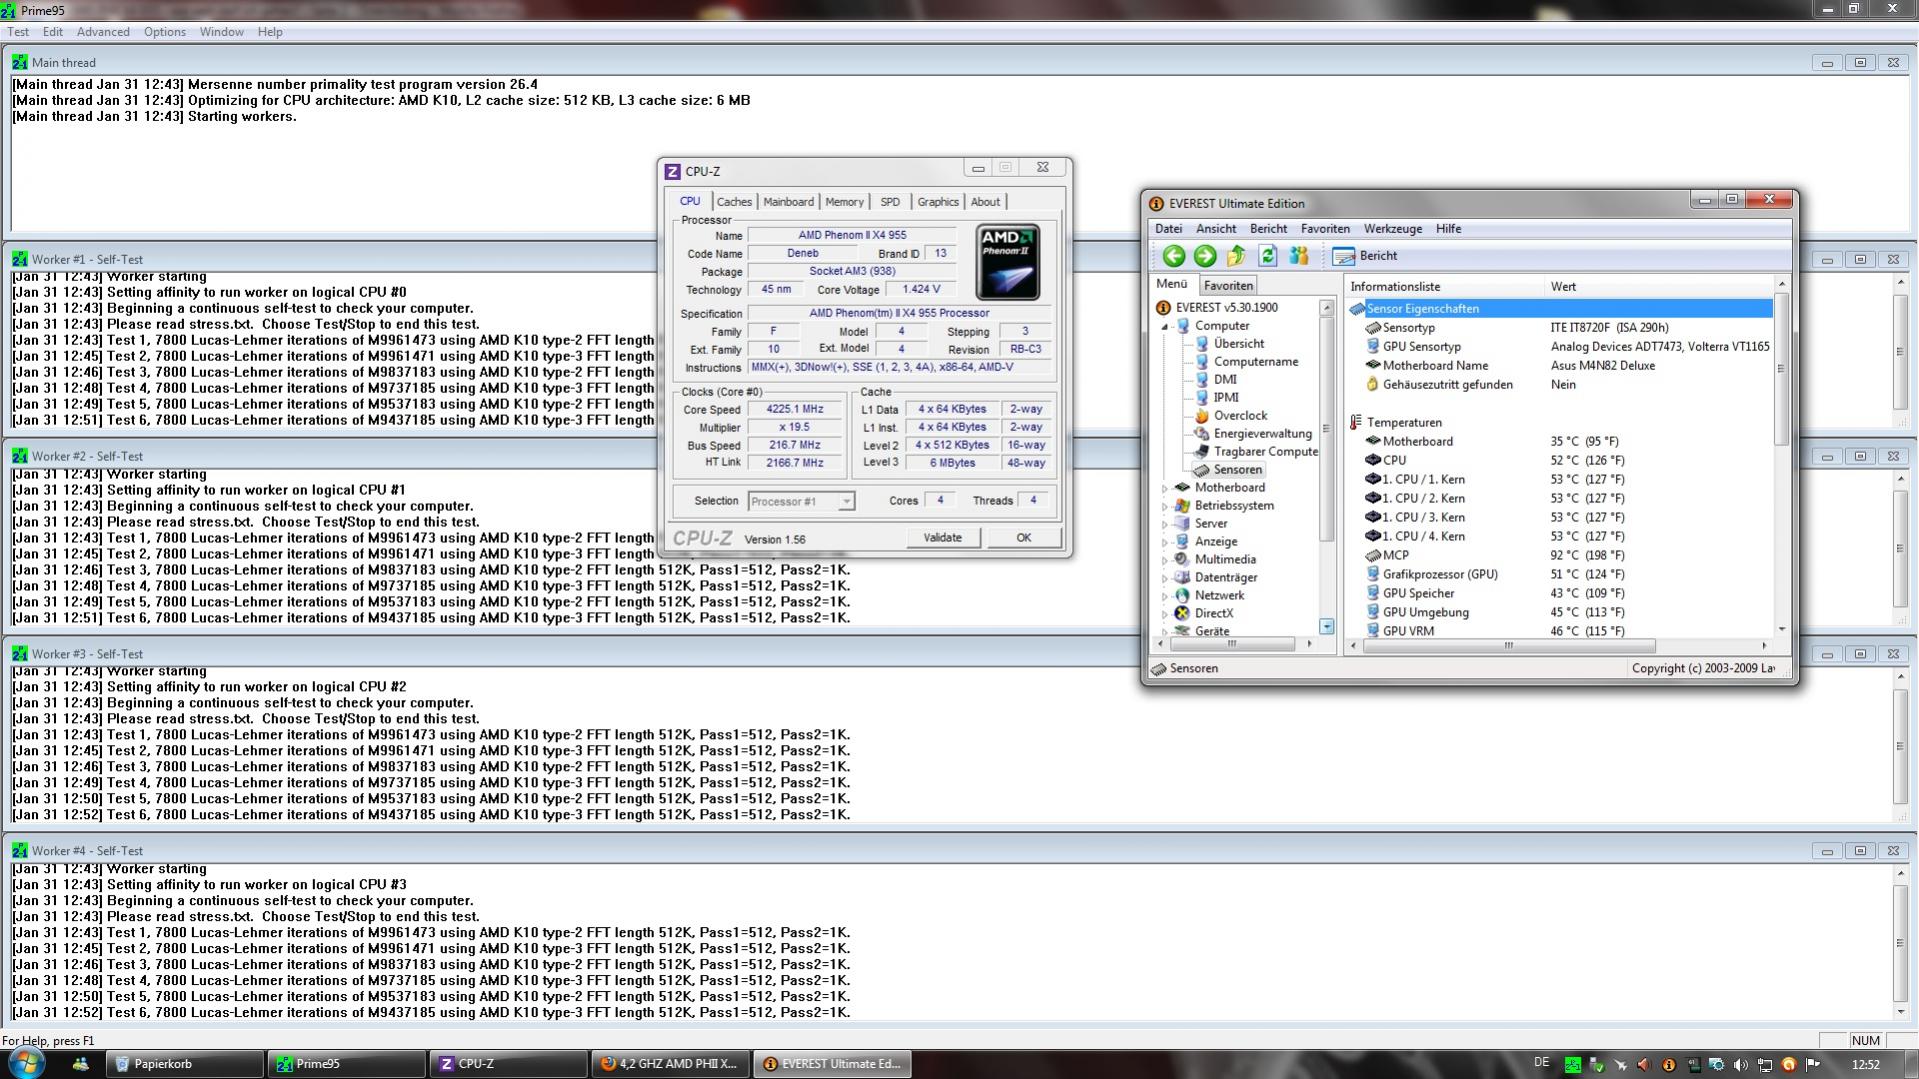Click the airplane-shaped tray icon

click(x=1620, y=1065)
